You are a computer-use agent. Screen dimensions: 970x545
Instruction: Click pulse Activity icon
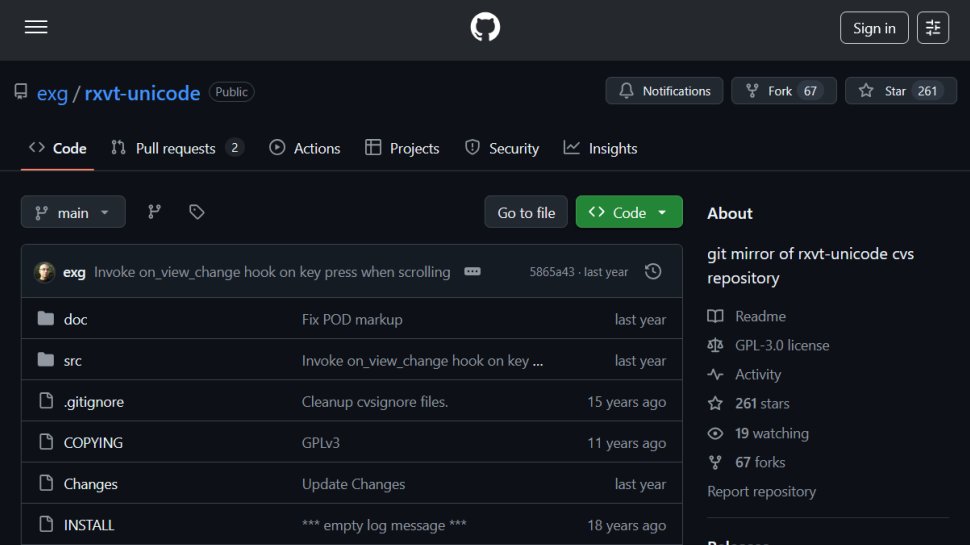click(715, 374)
